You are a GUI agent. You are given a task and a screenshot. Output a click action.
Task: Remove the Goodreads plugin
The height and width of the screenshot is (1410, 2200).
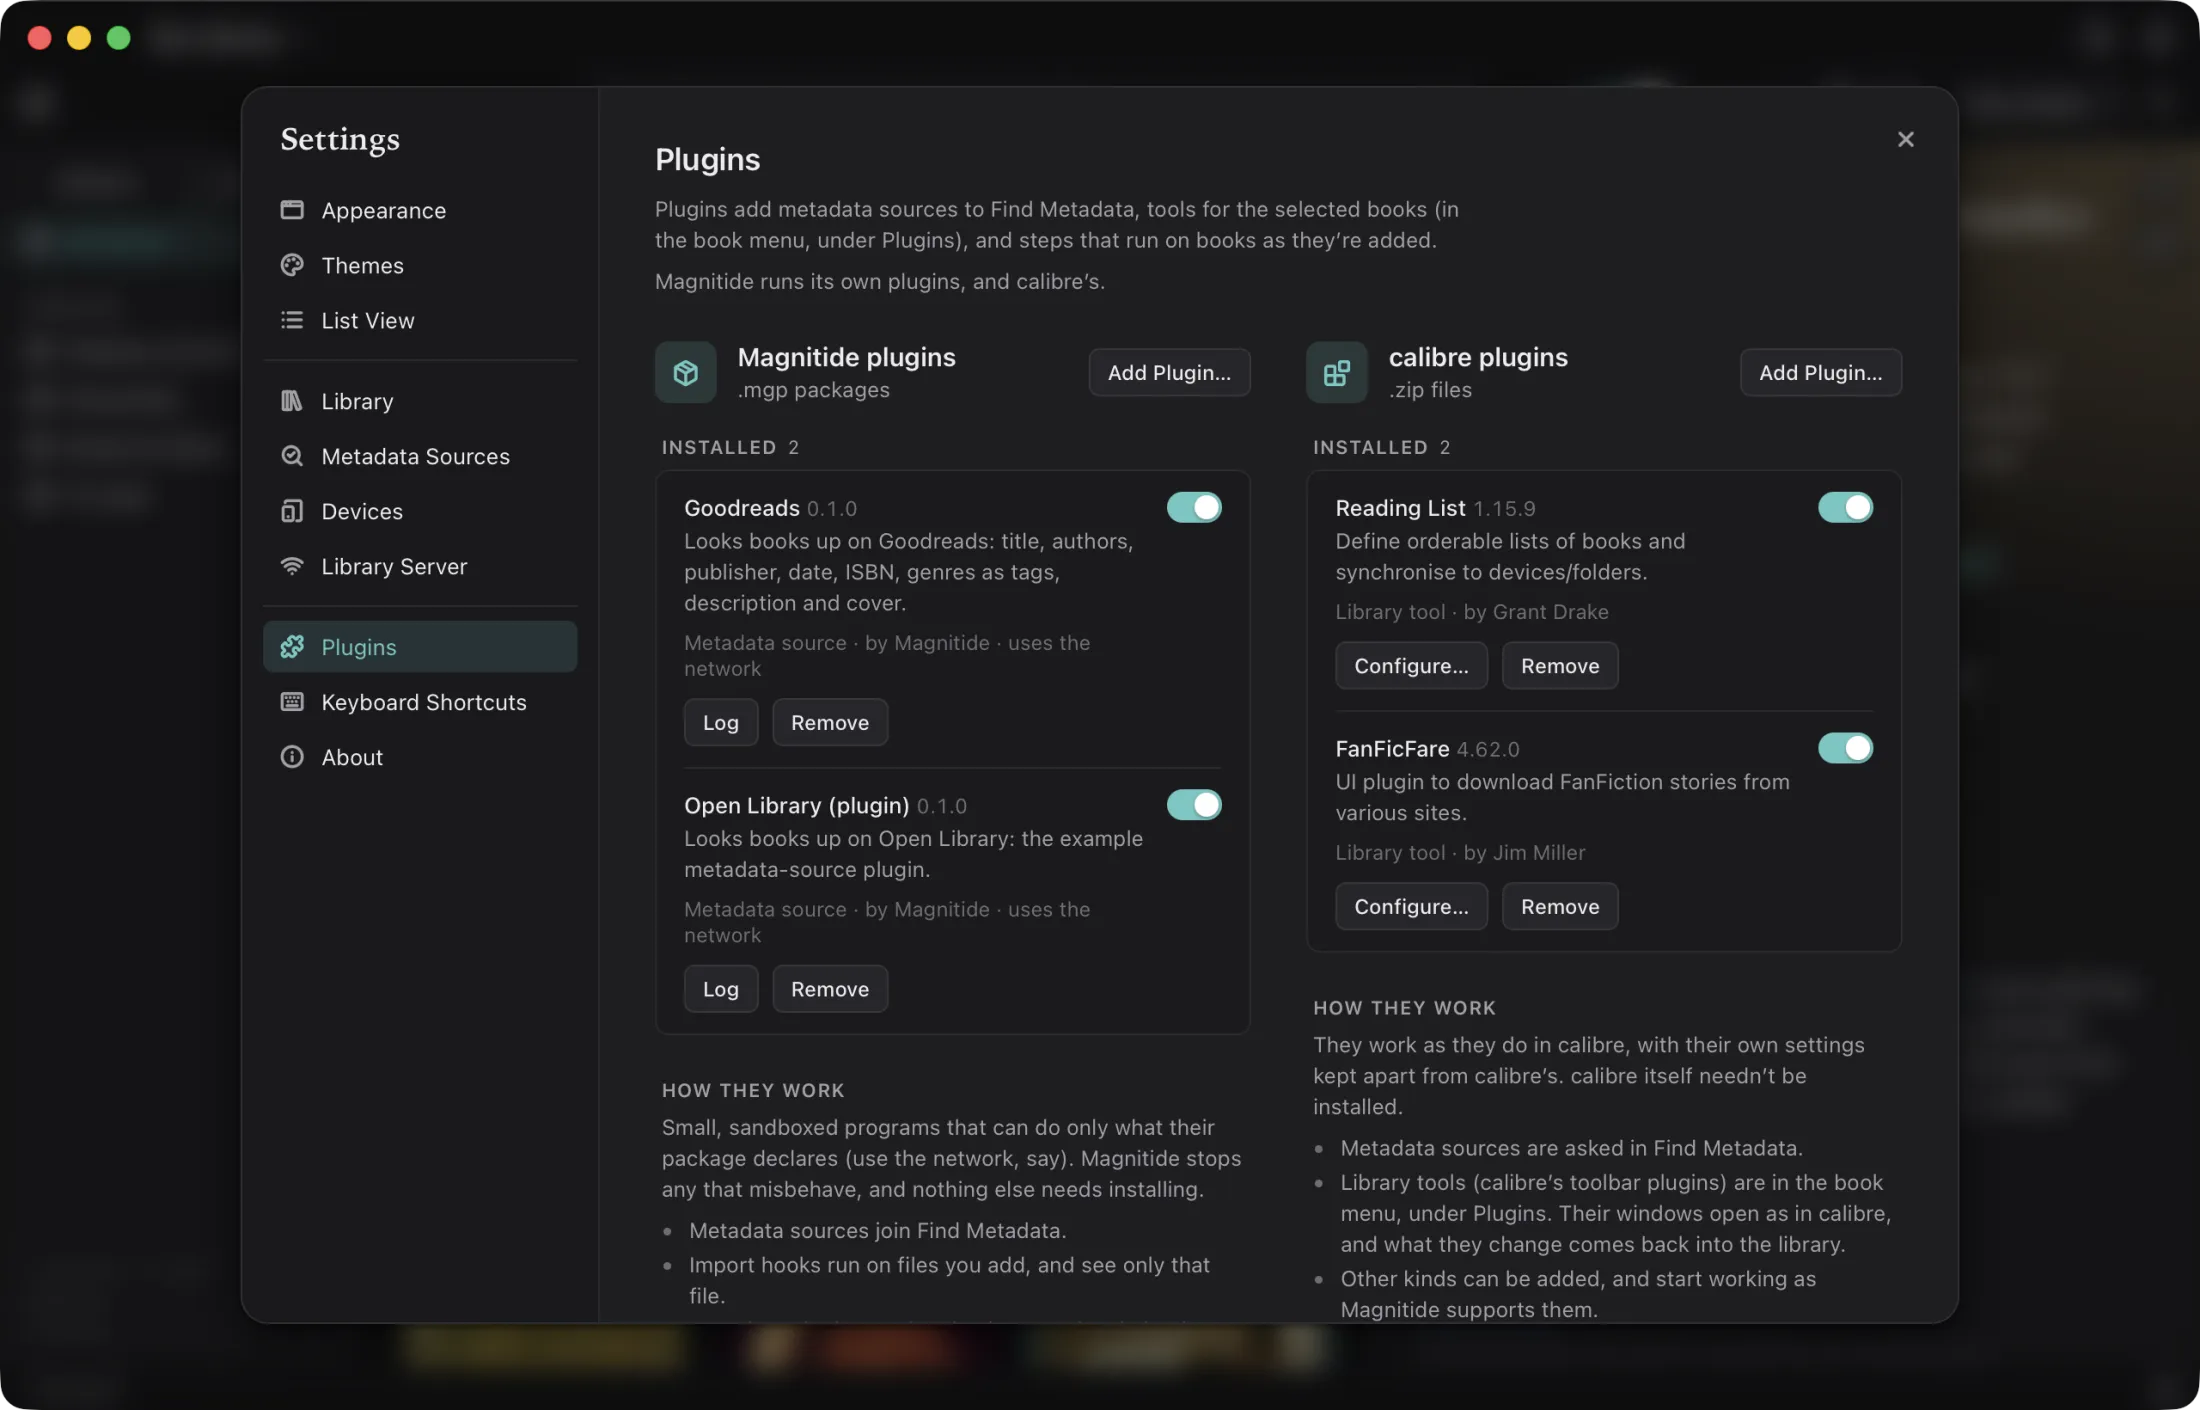coord(830,722)
